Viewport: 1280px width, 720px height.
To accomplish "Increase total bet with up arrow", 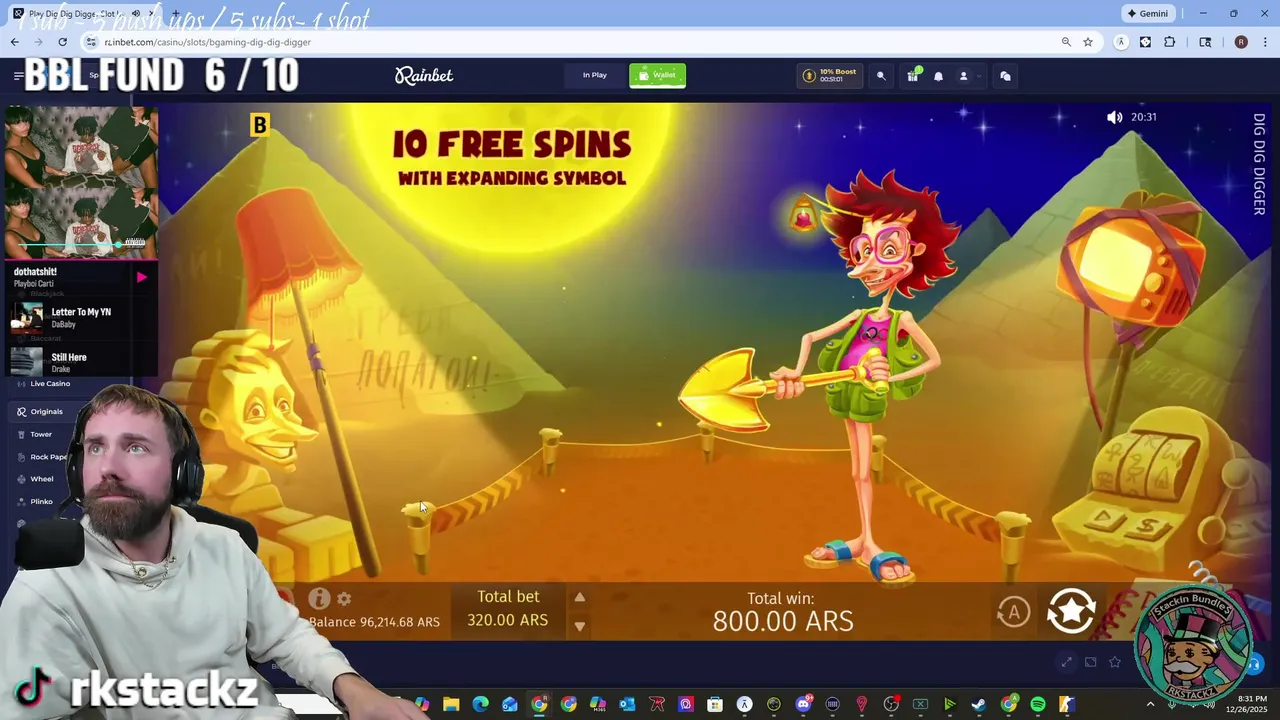I will pyautogui.click(x=579, y=598).
